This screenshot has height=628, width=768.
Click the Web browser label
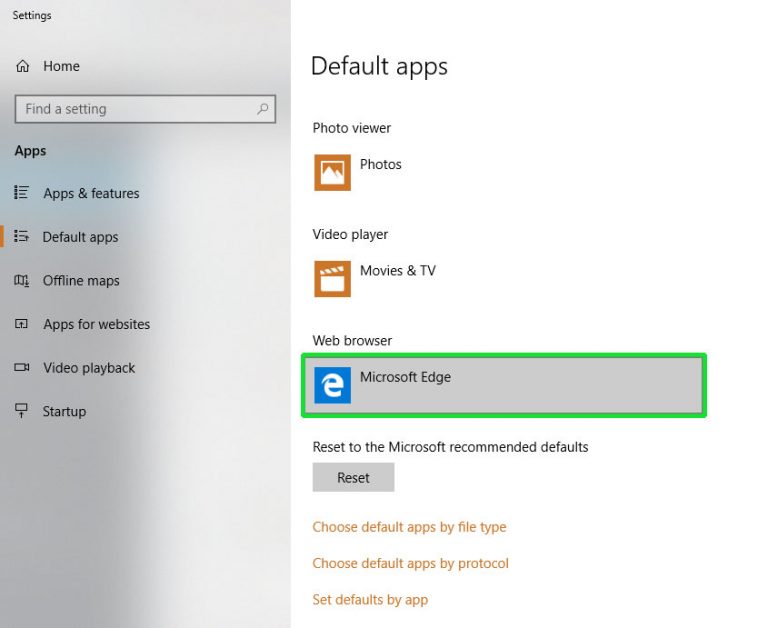tap(352, 340)
